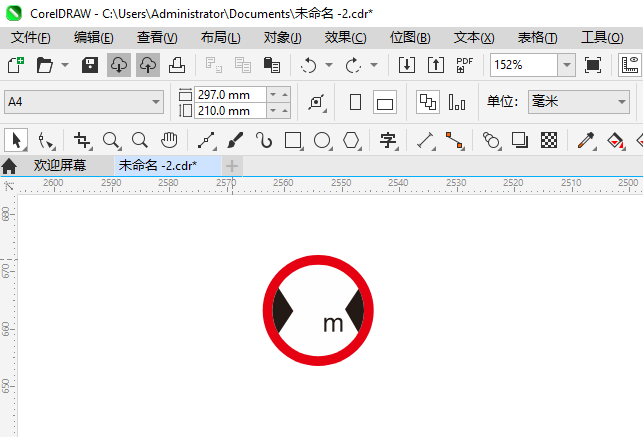This screenshot has height=437, width=643.
Task: Click the cloud download icon
Action: point(119,65)
